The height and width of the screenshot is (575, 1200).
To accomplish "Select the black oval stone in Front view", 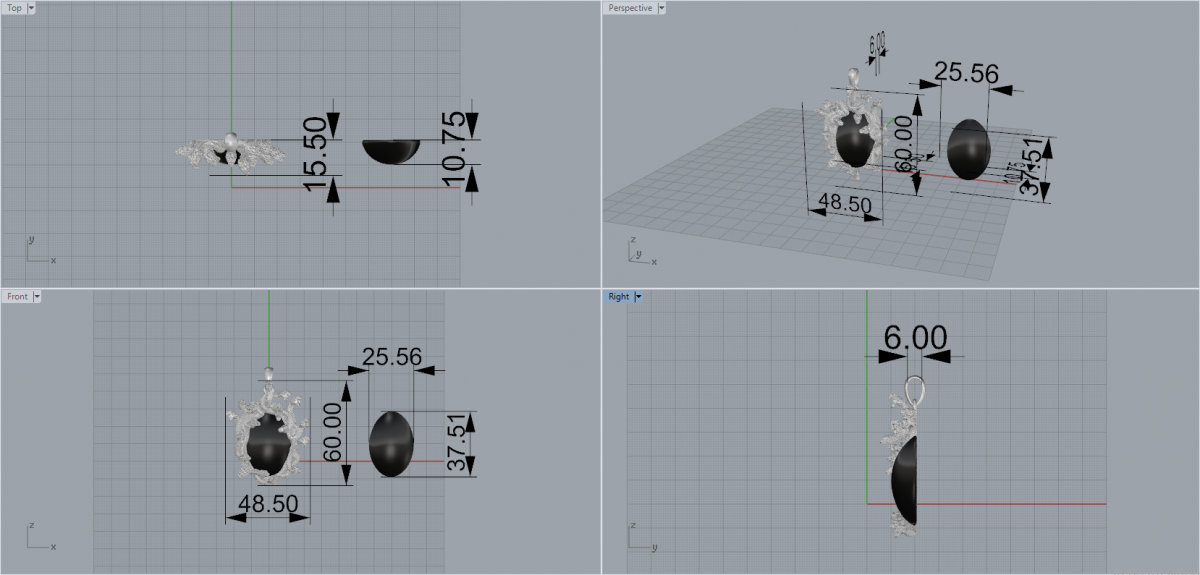I will pyautogui.click(x=391, y=443).
